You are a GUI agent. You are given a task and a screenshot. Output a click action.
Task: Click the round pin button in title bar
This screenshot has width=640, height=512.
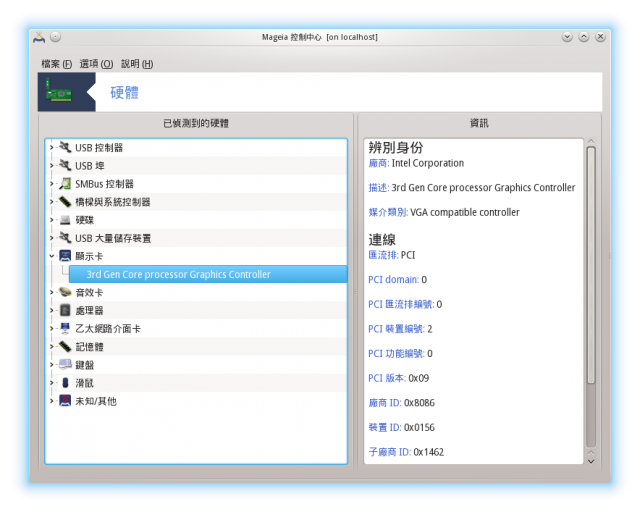pos(56,37)
